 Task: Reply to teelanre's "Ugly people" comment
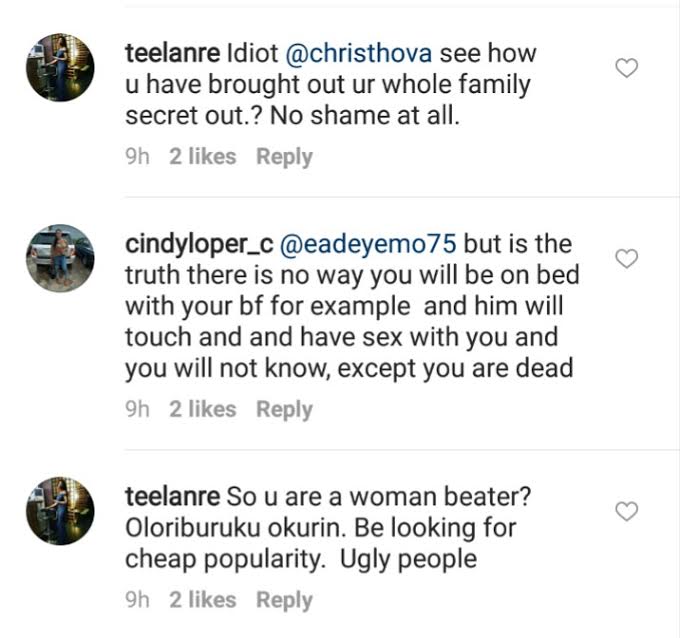[x=284, y=600]
